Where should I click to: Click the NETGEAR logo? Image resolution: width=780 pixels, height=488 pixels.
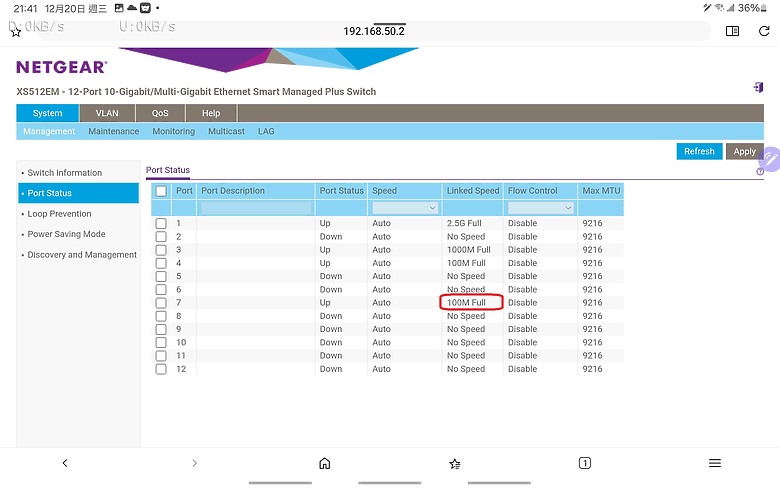[62, 67]
